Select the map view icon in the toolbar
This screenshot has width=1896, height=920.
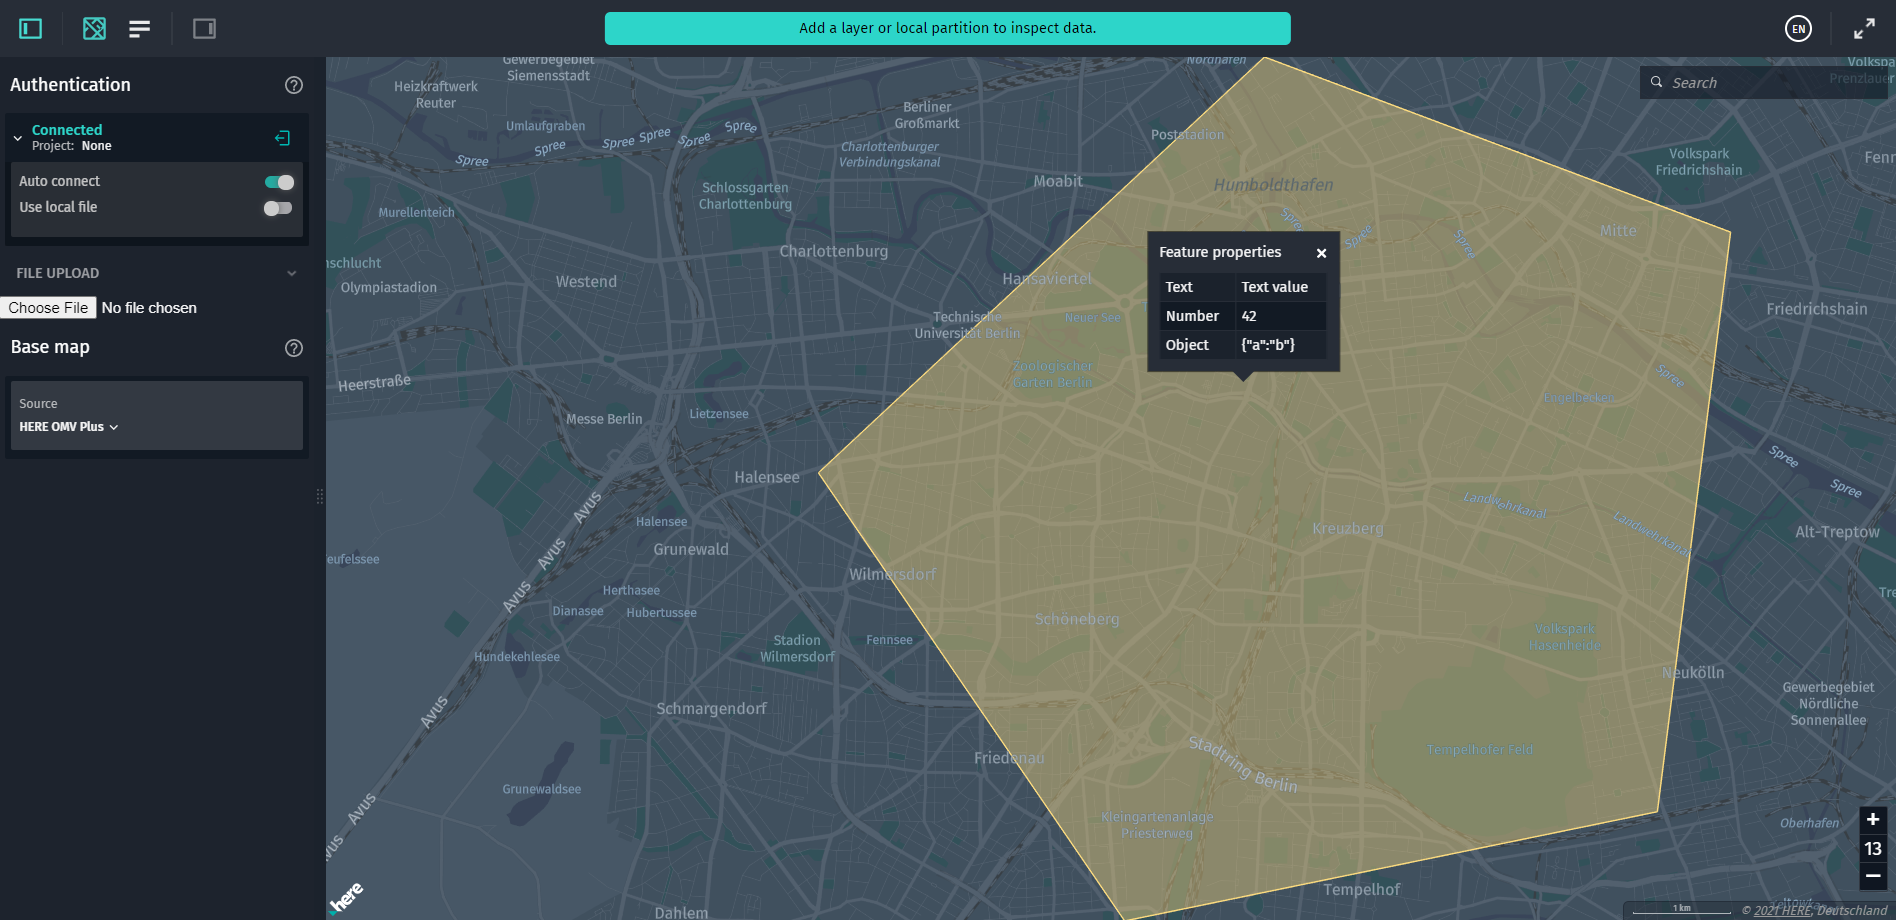(94, 28)
